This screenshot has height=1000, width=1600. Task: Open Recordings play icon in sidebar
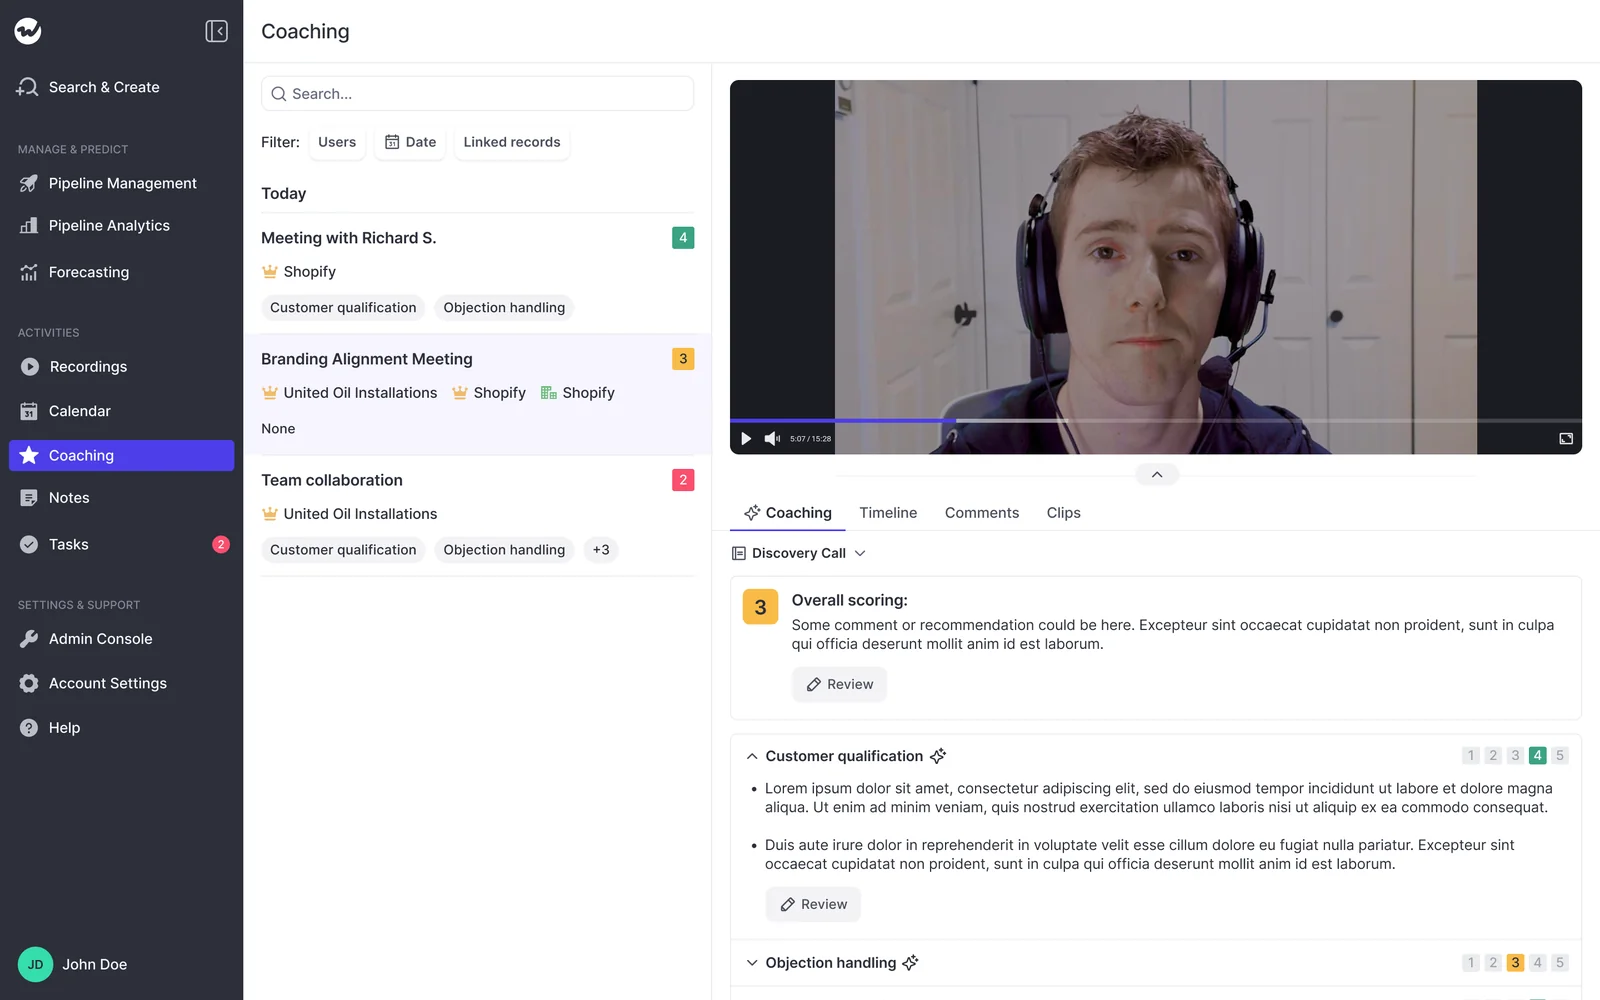click(30, 367)
